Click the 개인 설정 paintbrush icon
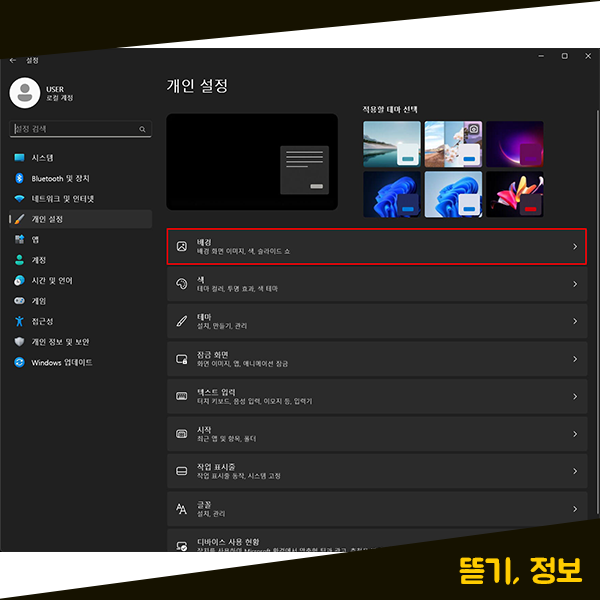The width and height of the screenshot is (600, 600). pyautogui.click(x=19, y=219)
